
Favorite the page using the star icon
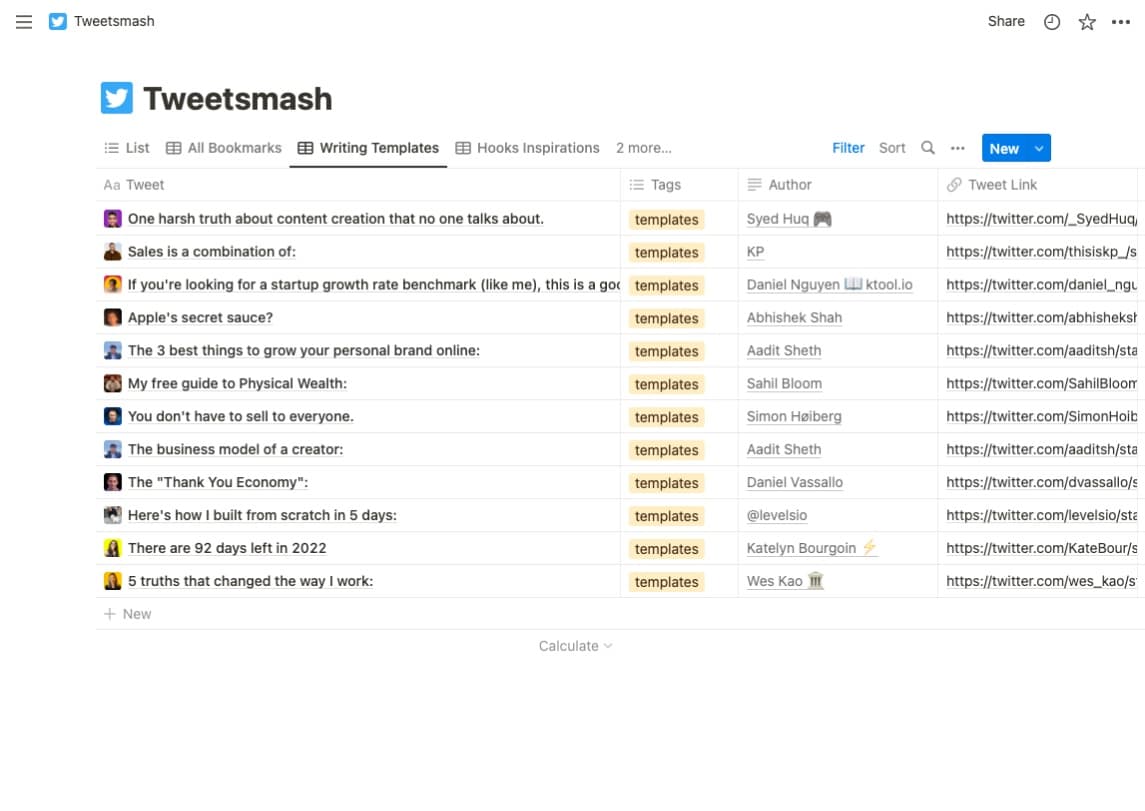pyautogui.click(x=1086, y=21)
